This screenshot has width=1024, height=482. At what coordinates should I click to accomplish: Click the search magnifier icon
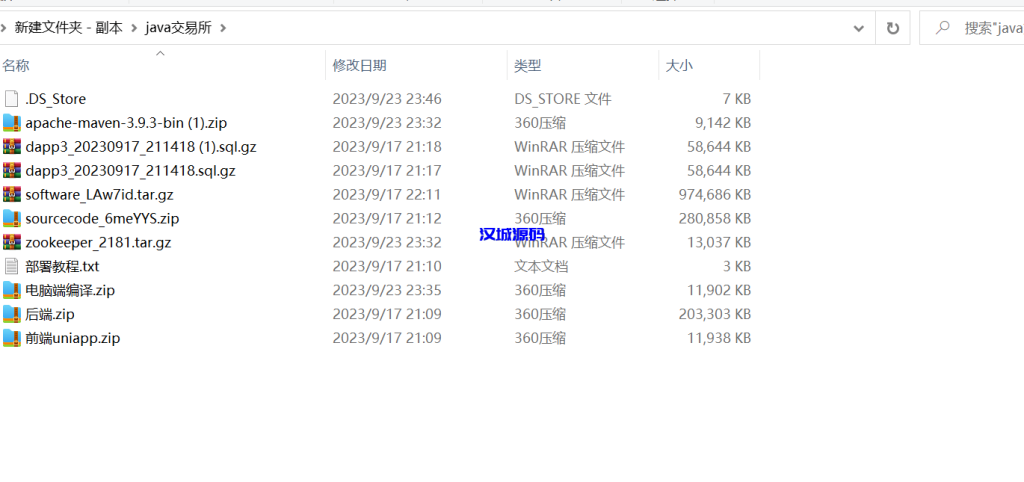tap(942, 28)
